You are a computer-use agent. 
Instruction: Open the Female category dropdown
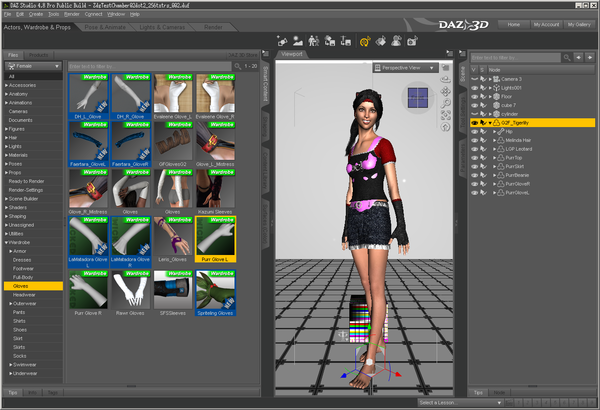[x=33, y=66]
